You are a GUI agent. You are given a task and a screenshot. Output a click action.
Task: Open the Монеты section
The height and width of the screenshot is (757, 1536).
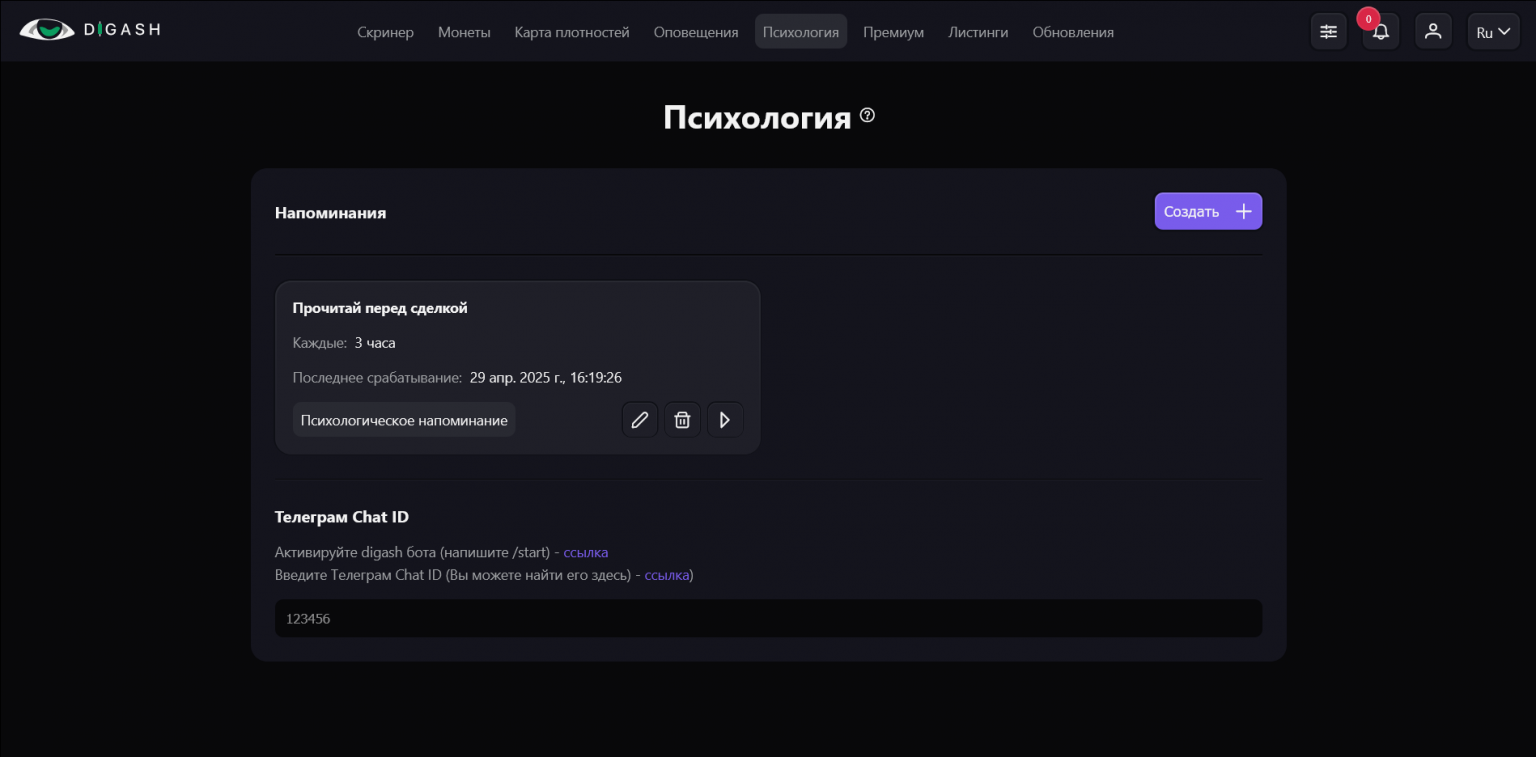[464, 32]
